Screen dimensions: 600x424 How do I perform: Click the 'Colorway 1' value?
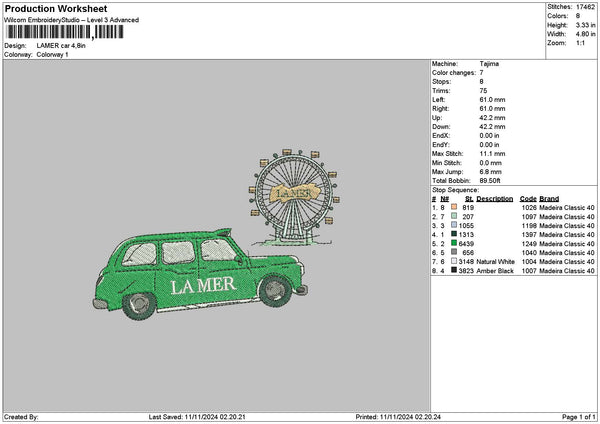click(x=52, y=55)
